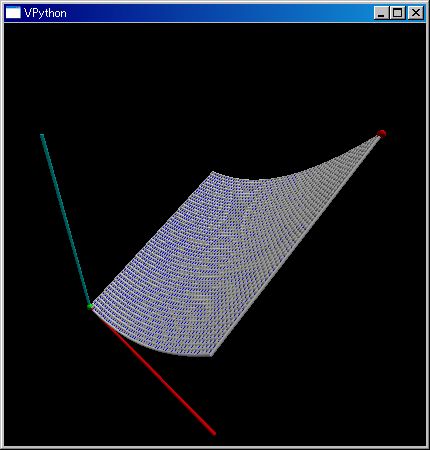The width and height of the screenshot is (430, 450).
Task: Click the top end of the teal axis
Action: [42, 135]
